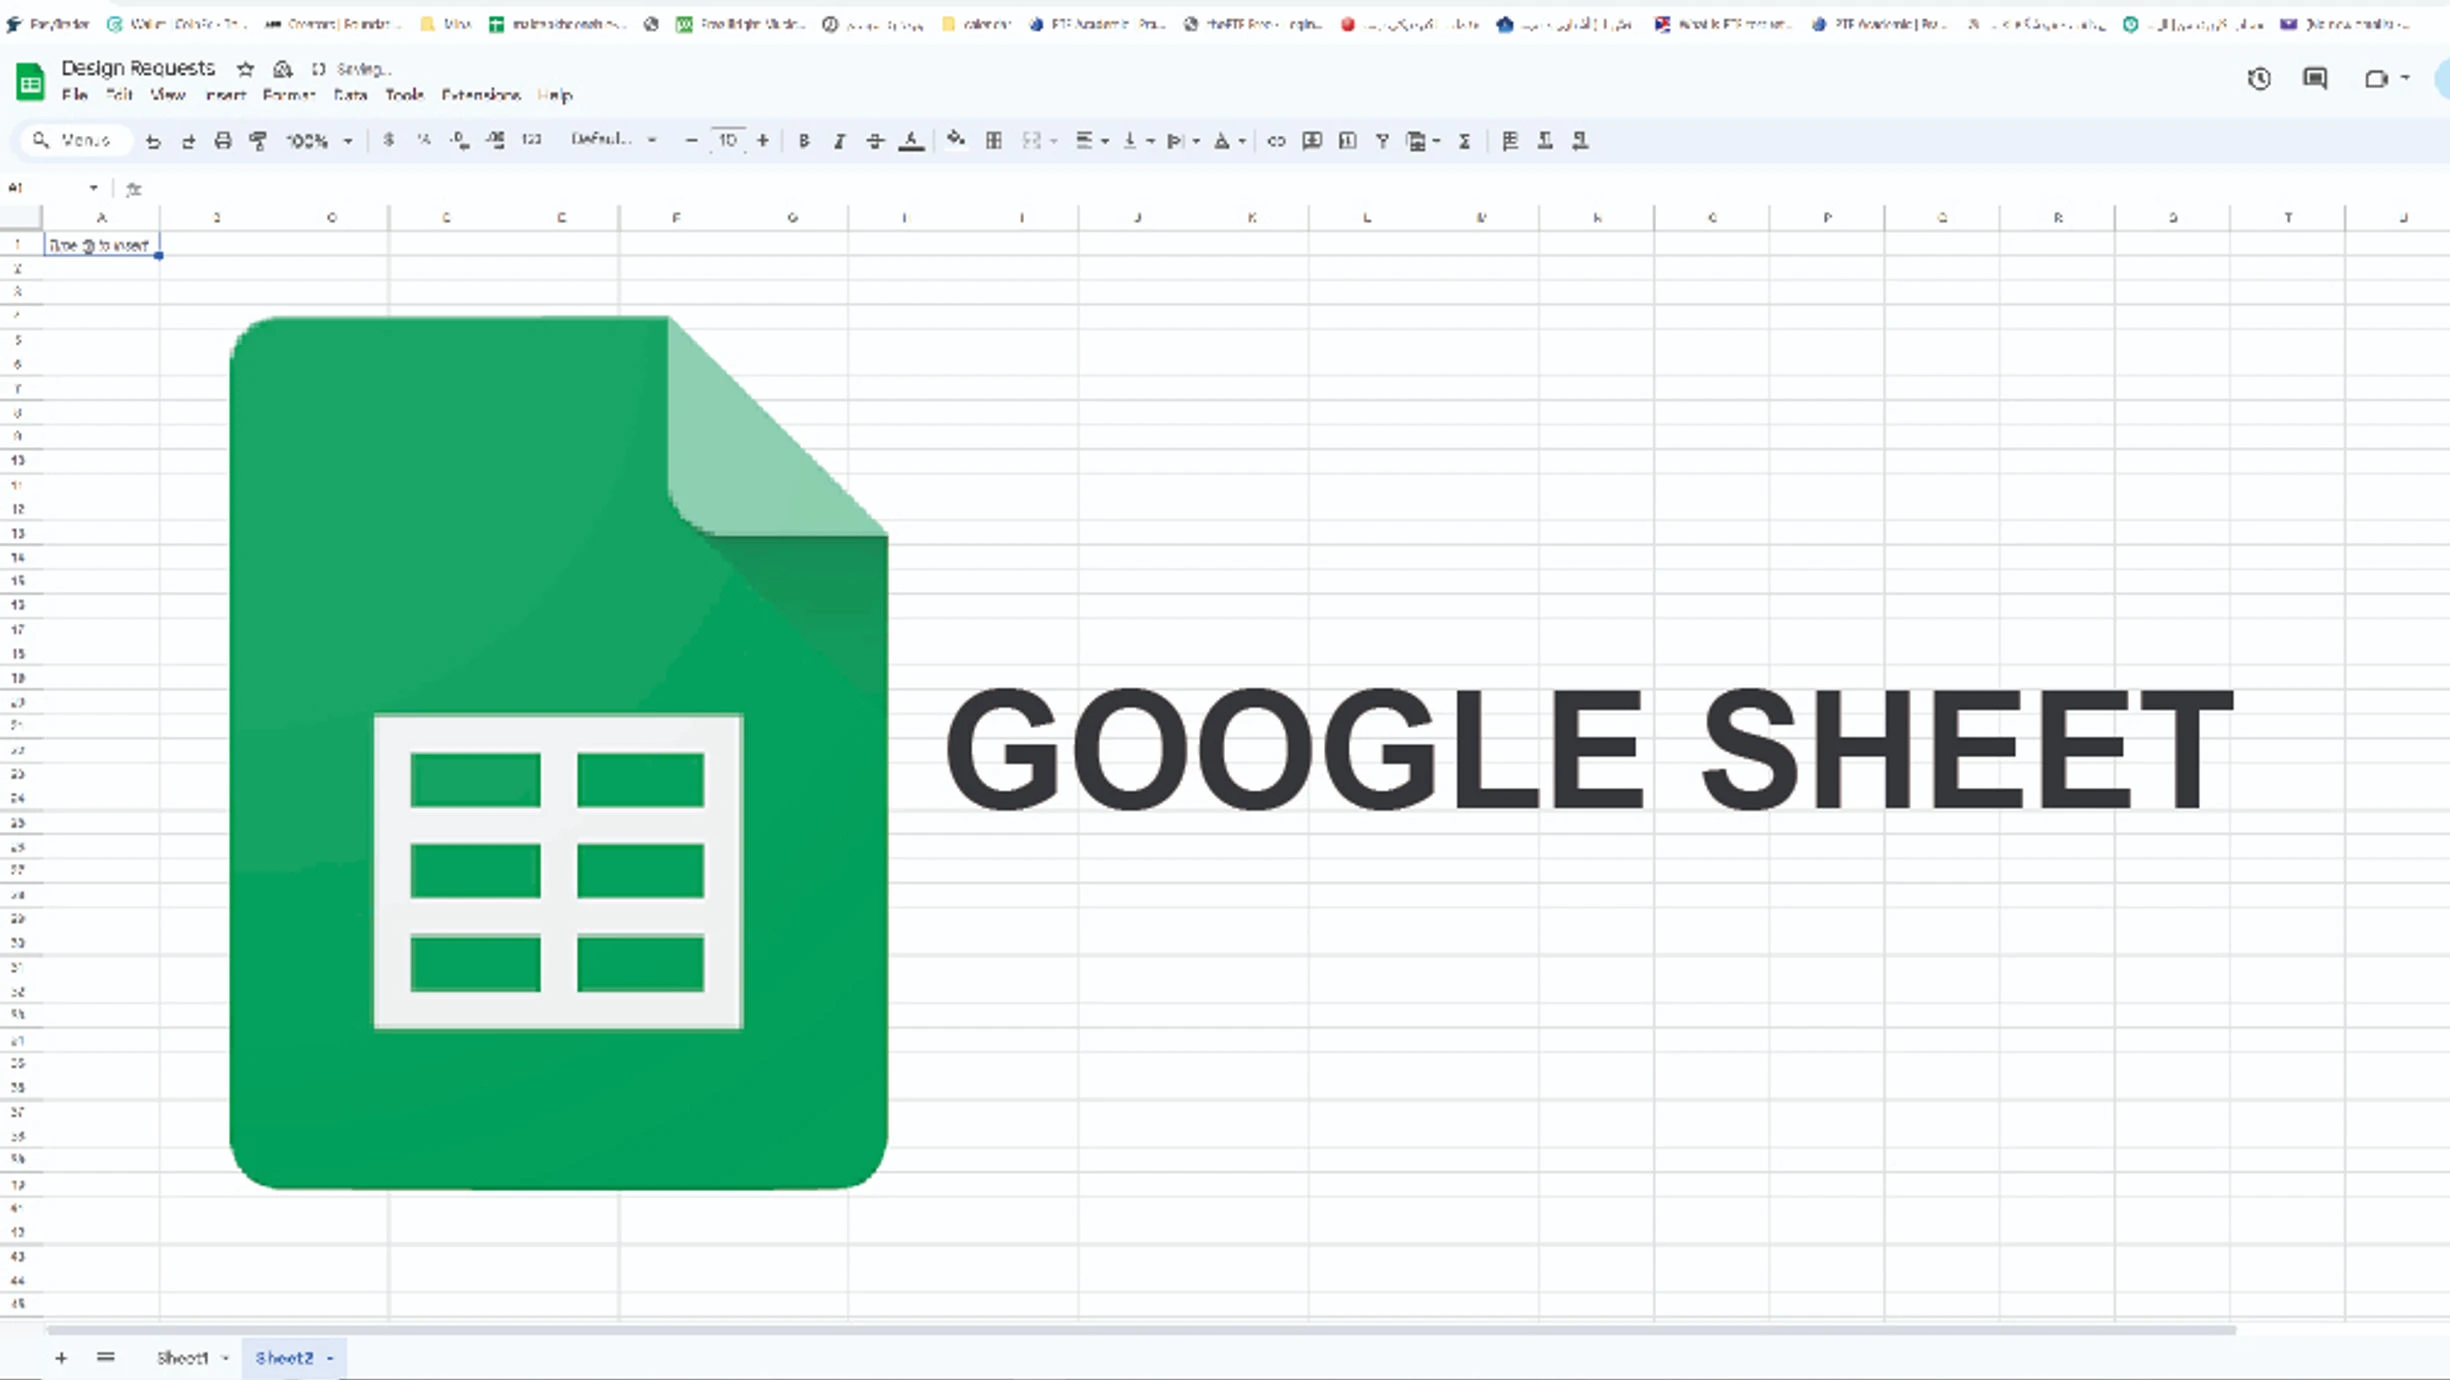
Task: Open the Tools menu
Action: point(404,95)
